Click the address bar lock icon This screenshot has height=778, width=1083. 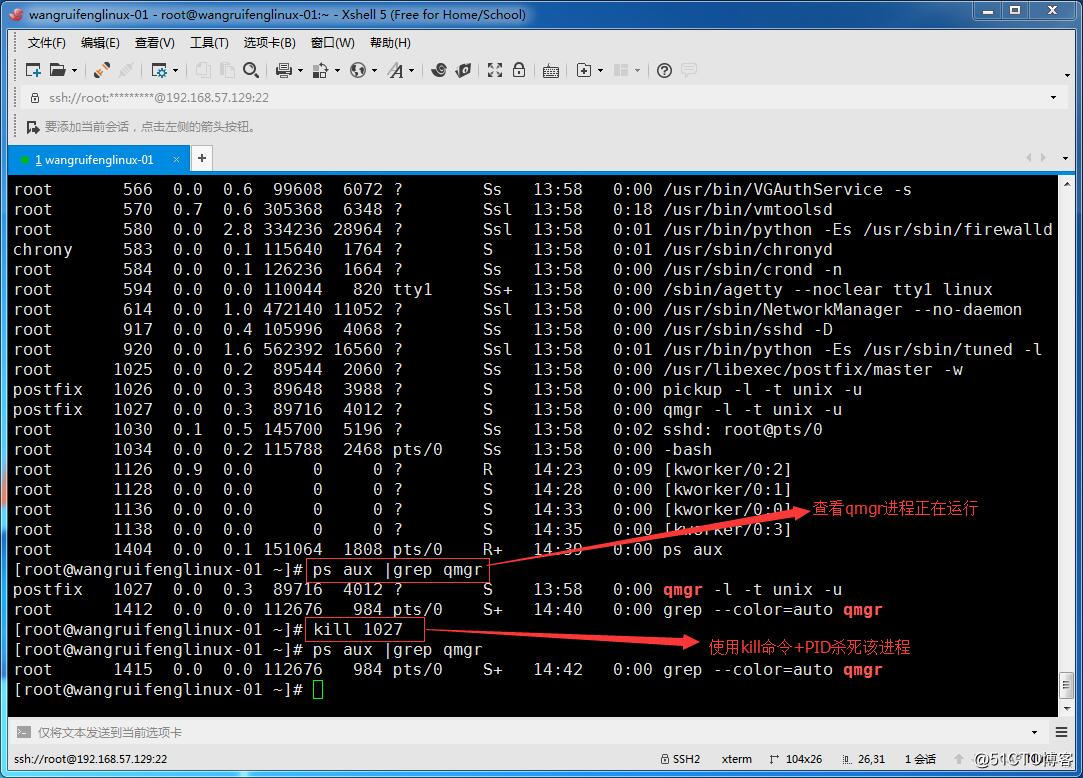pos(35,98)
